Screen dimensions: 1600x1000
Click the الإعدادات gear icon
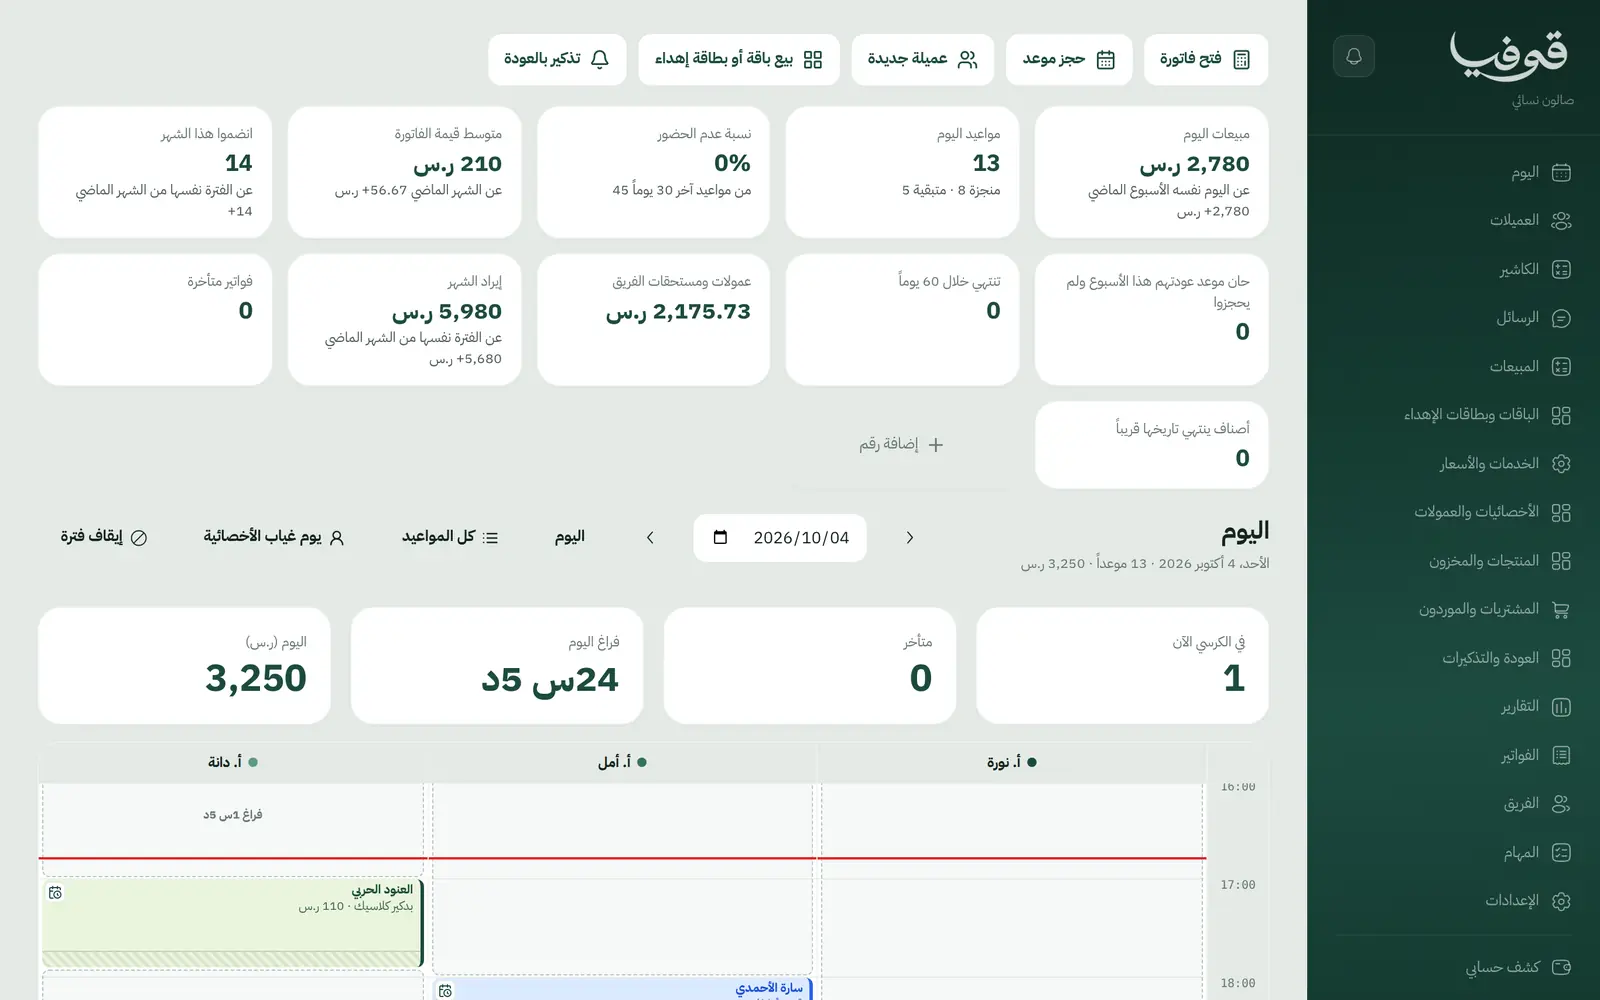click(x=1561, y=901)
